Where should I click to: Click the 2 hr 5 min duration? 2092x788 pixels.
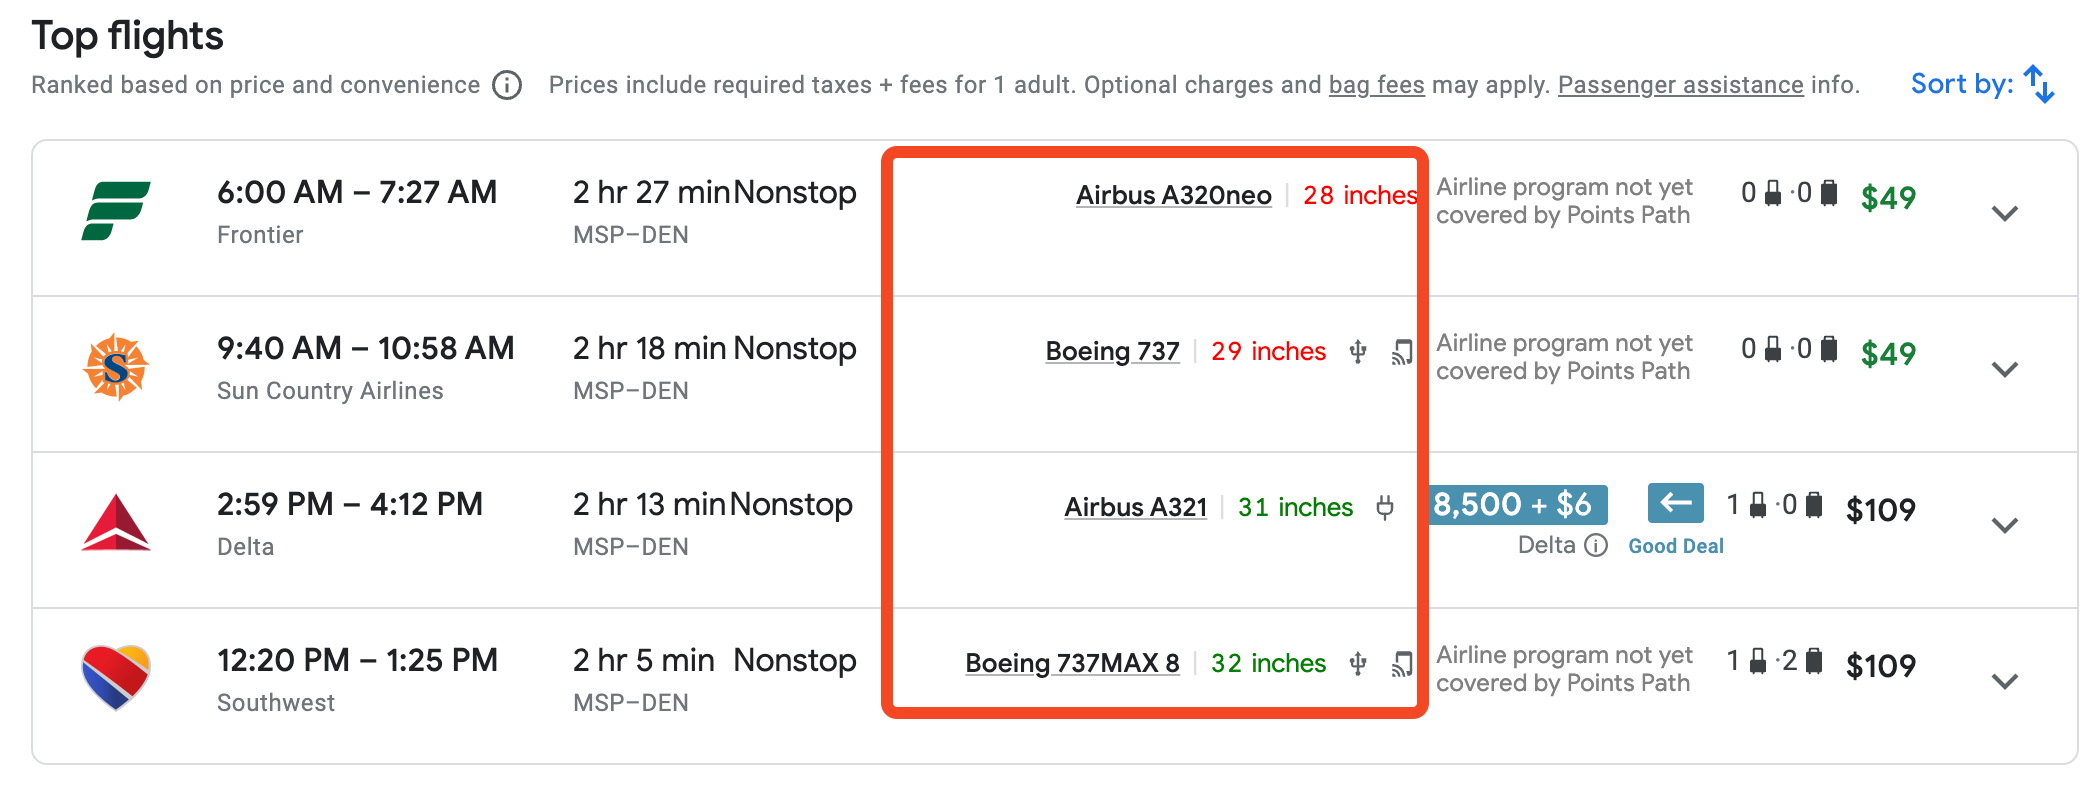click(644, 660)
